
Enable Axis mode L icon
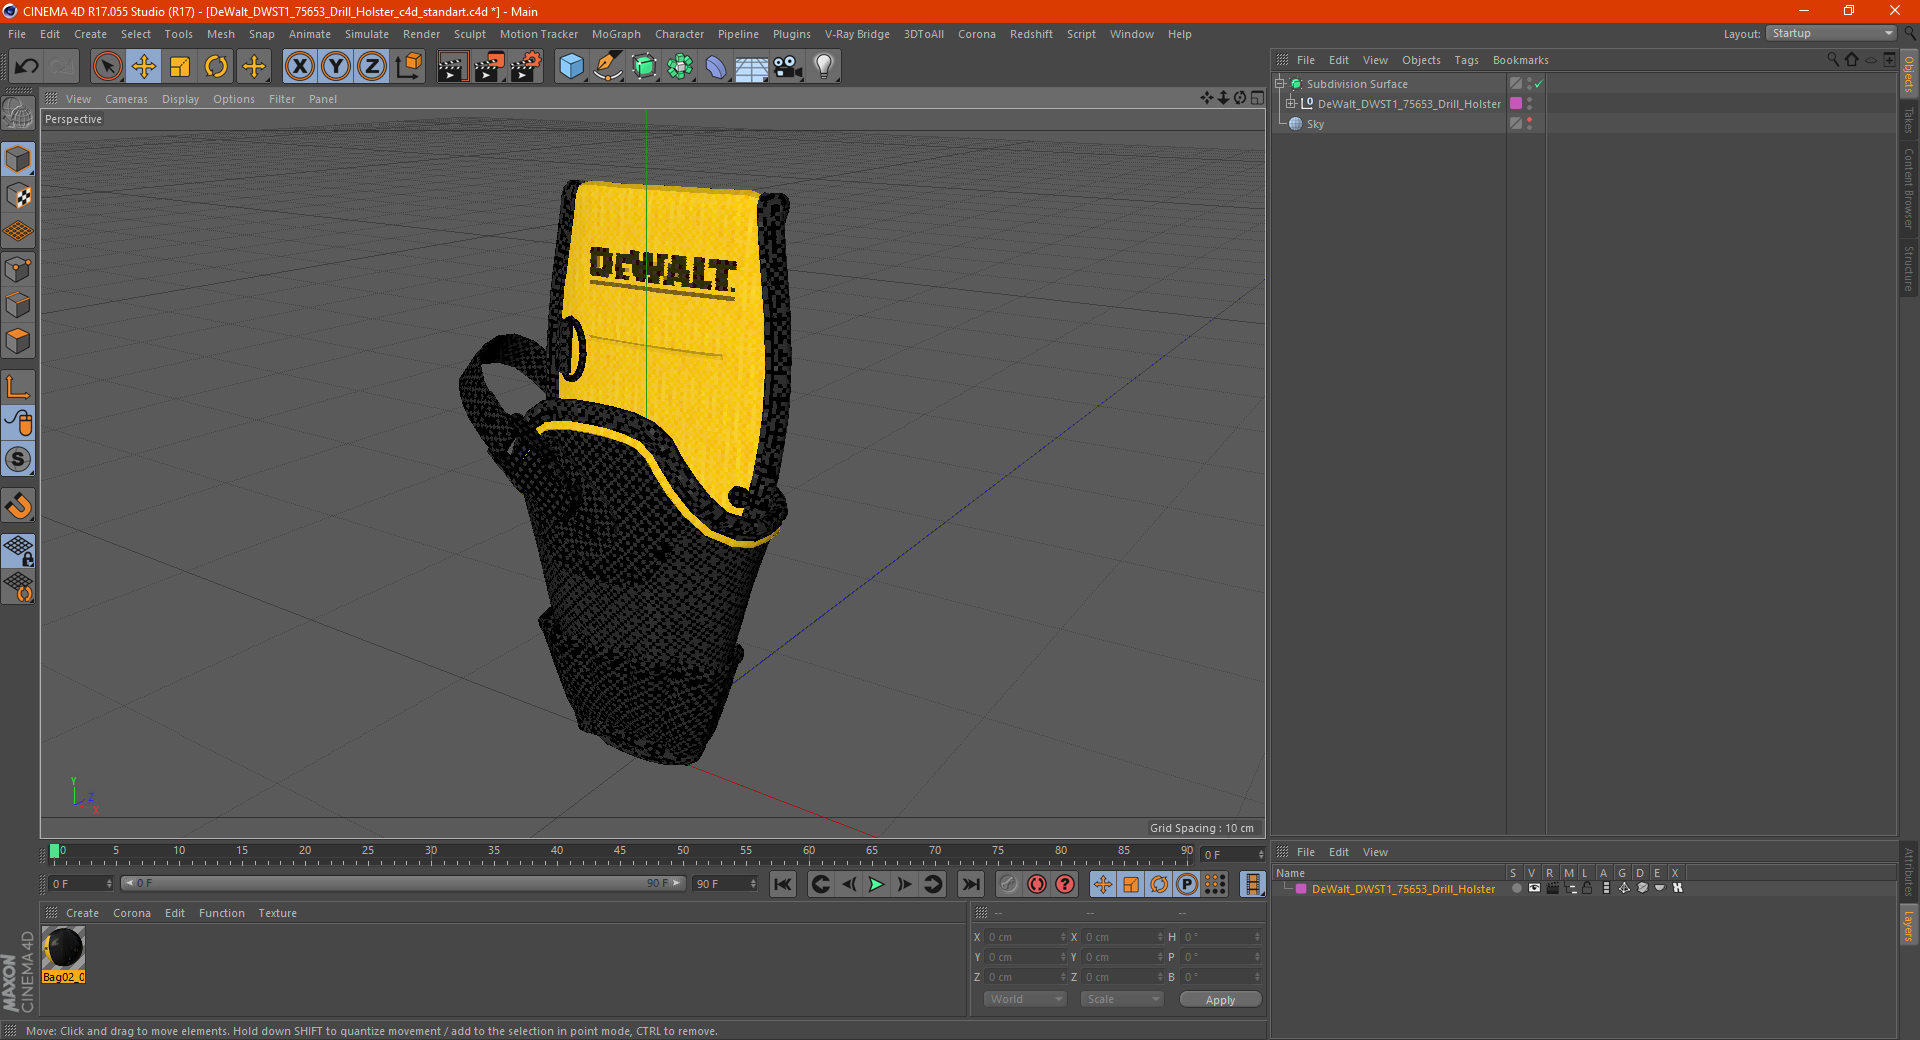(x=18, y=387)
